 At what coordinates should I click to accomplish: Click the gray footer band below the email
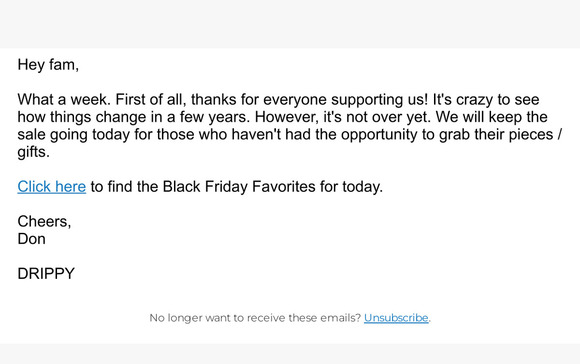coord(290,354)
